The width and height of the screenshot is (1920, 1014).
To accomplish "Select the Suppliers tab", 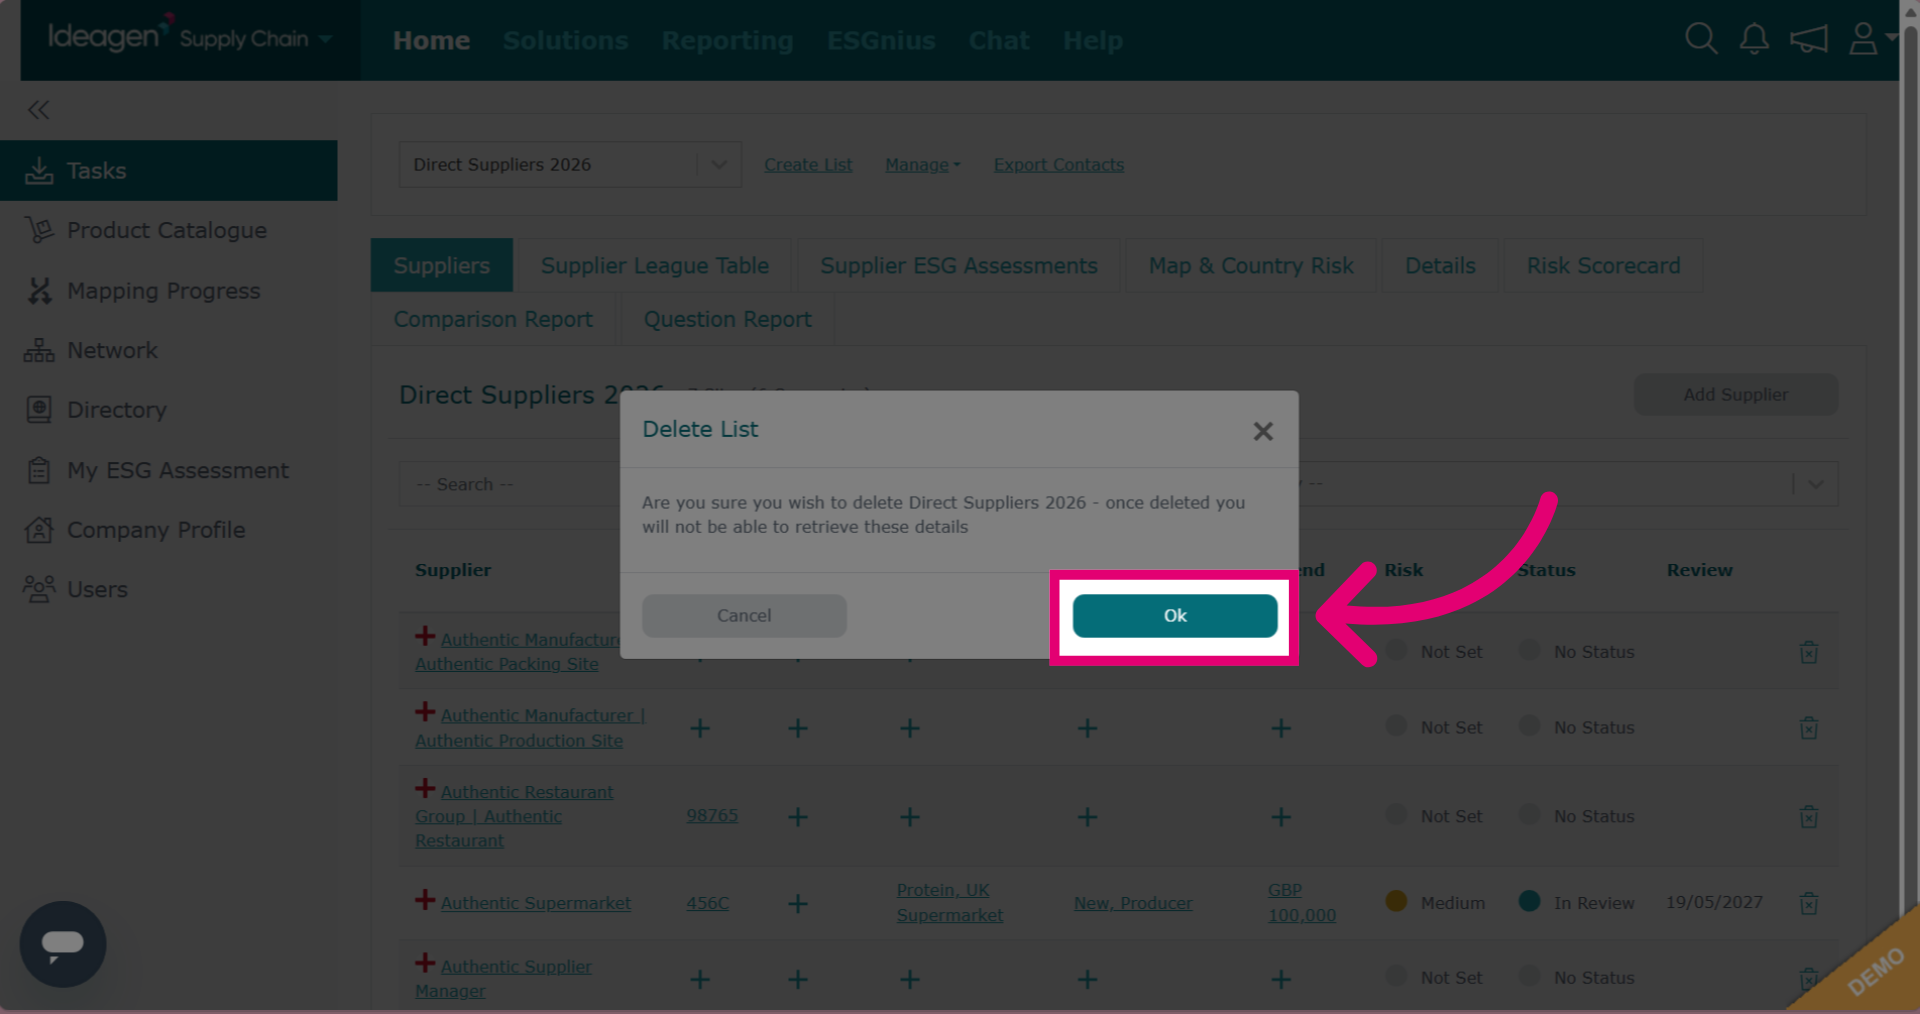I will click(442, 266).
